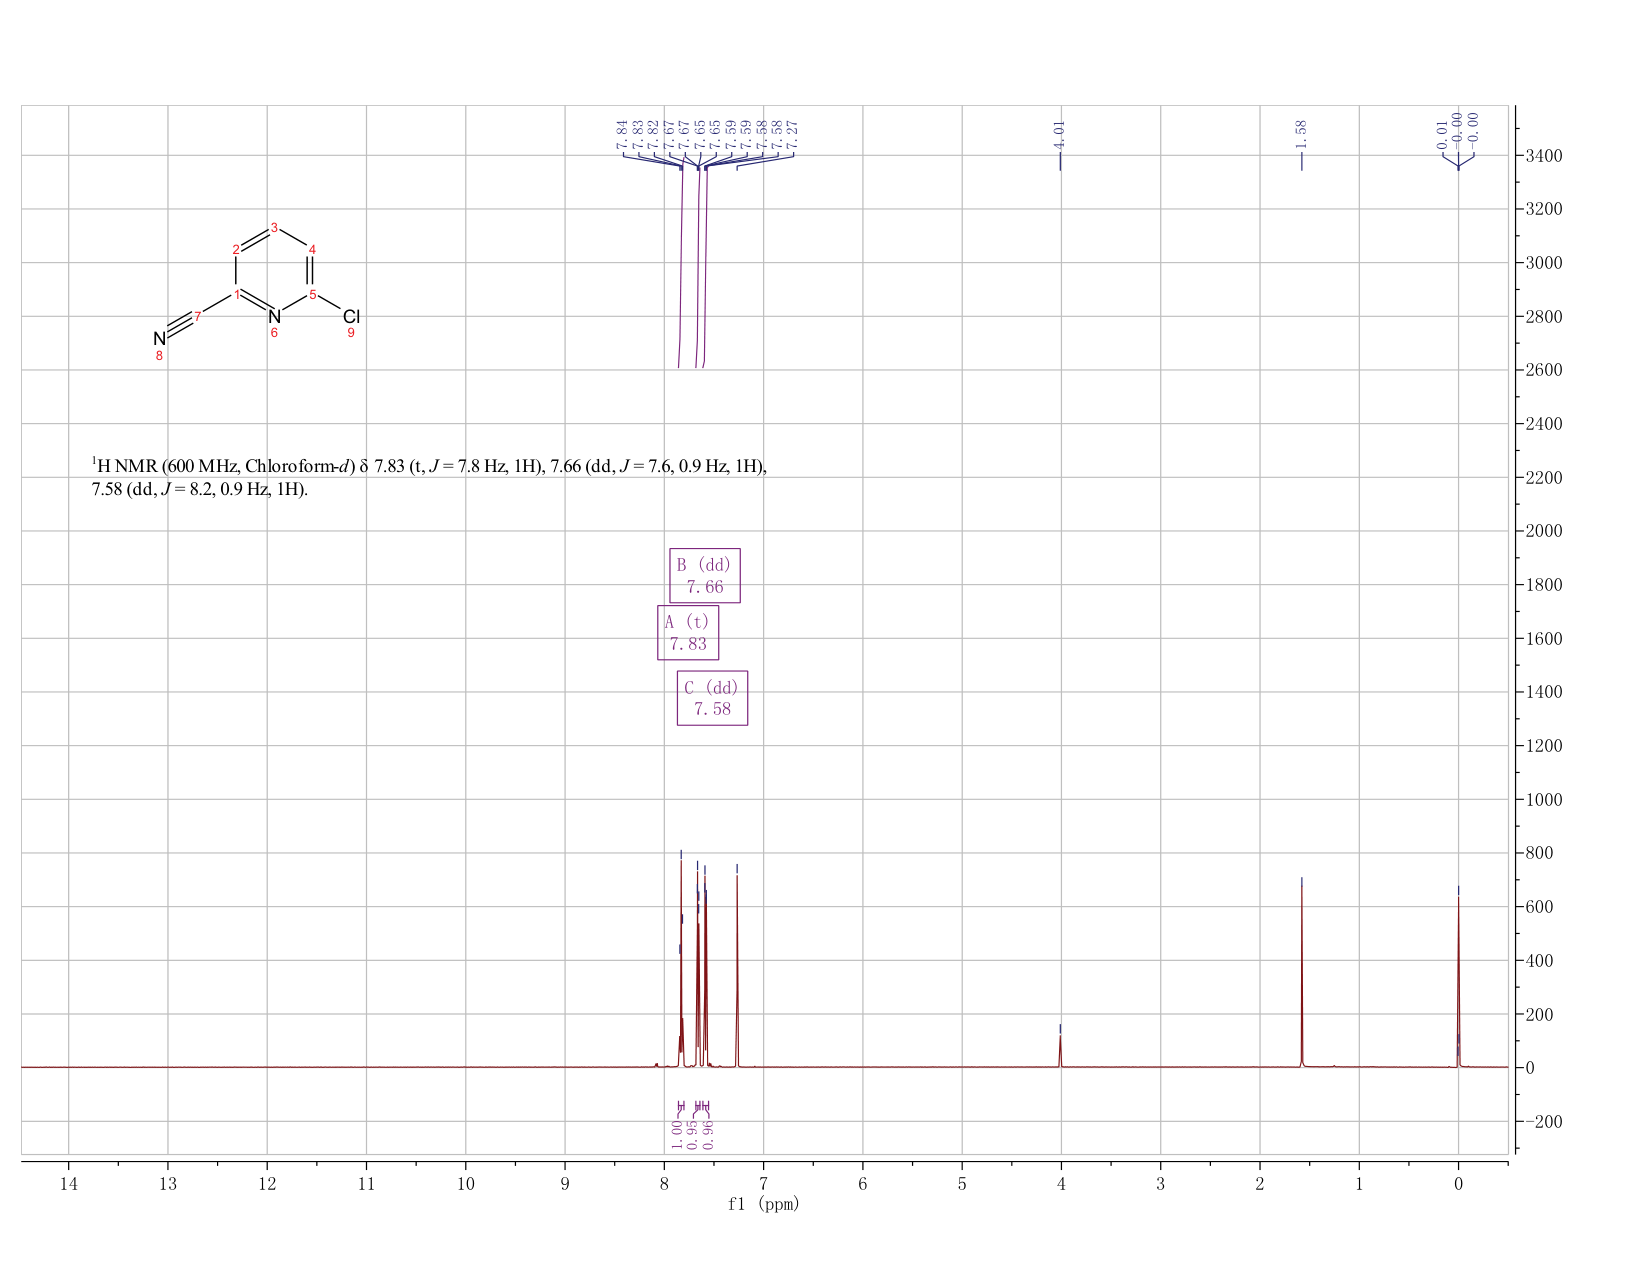Click the y-axis tick label 3000
The height and width of the screenshot is (1275, 1650).
[1544, 263]
